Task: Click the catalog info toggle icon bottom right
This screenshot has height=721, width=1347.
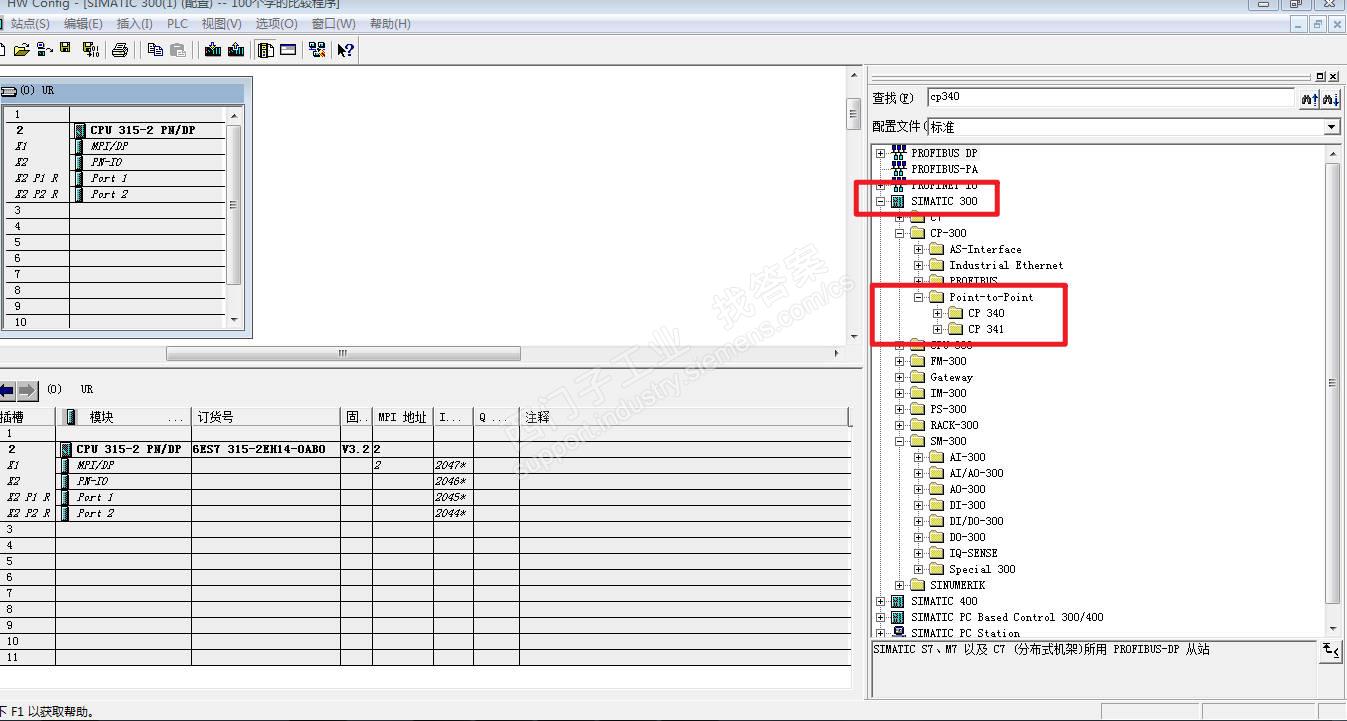Action: click(x=1330, y=650)
